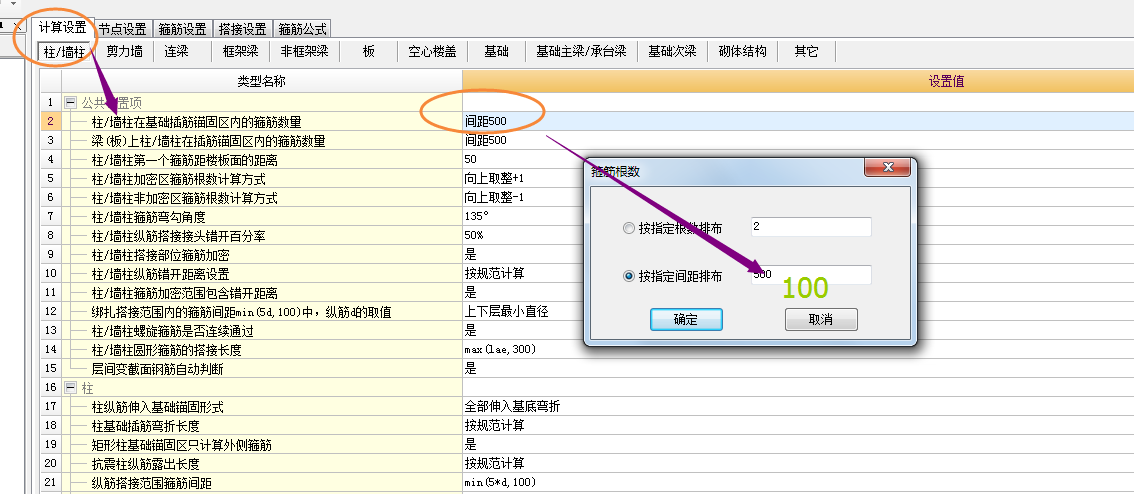Image resolution: width=1134 pixels, height=494 pixels.
Task: Close the 箍筋根数 dialog
Action: click(x=887, y=169)
